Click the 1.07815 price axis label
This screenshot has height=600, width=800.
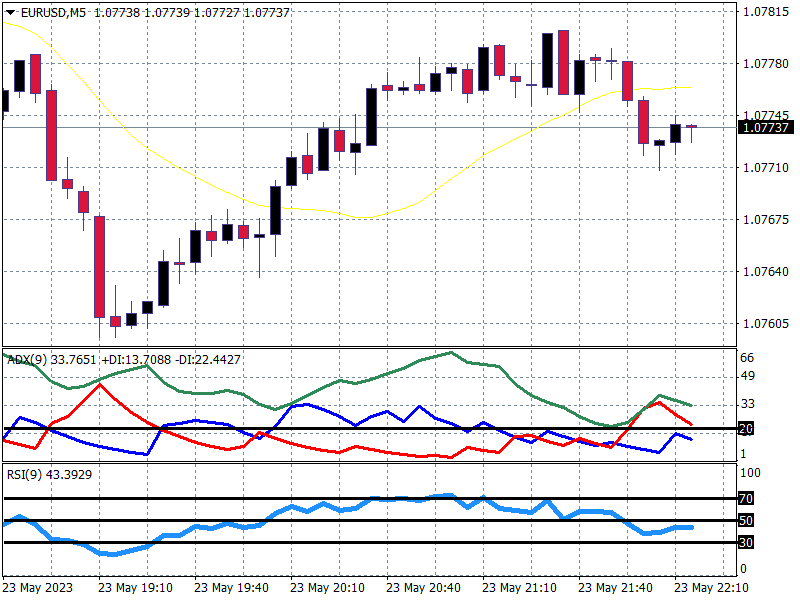[x=764, y=12]
